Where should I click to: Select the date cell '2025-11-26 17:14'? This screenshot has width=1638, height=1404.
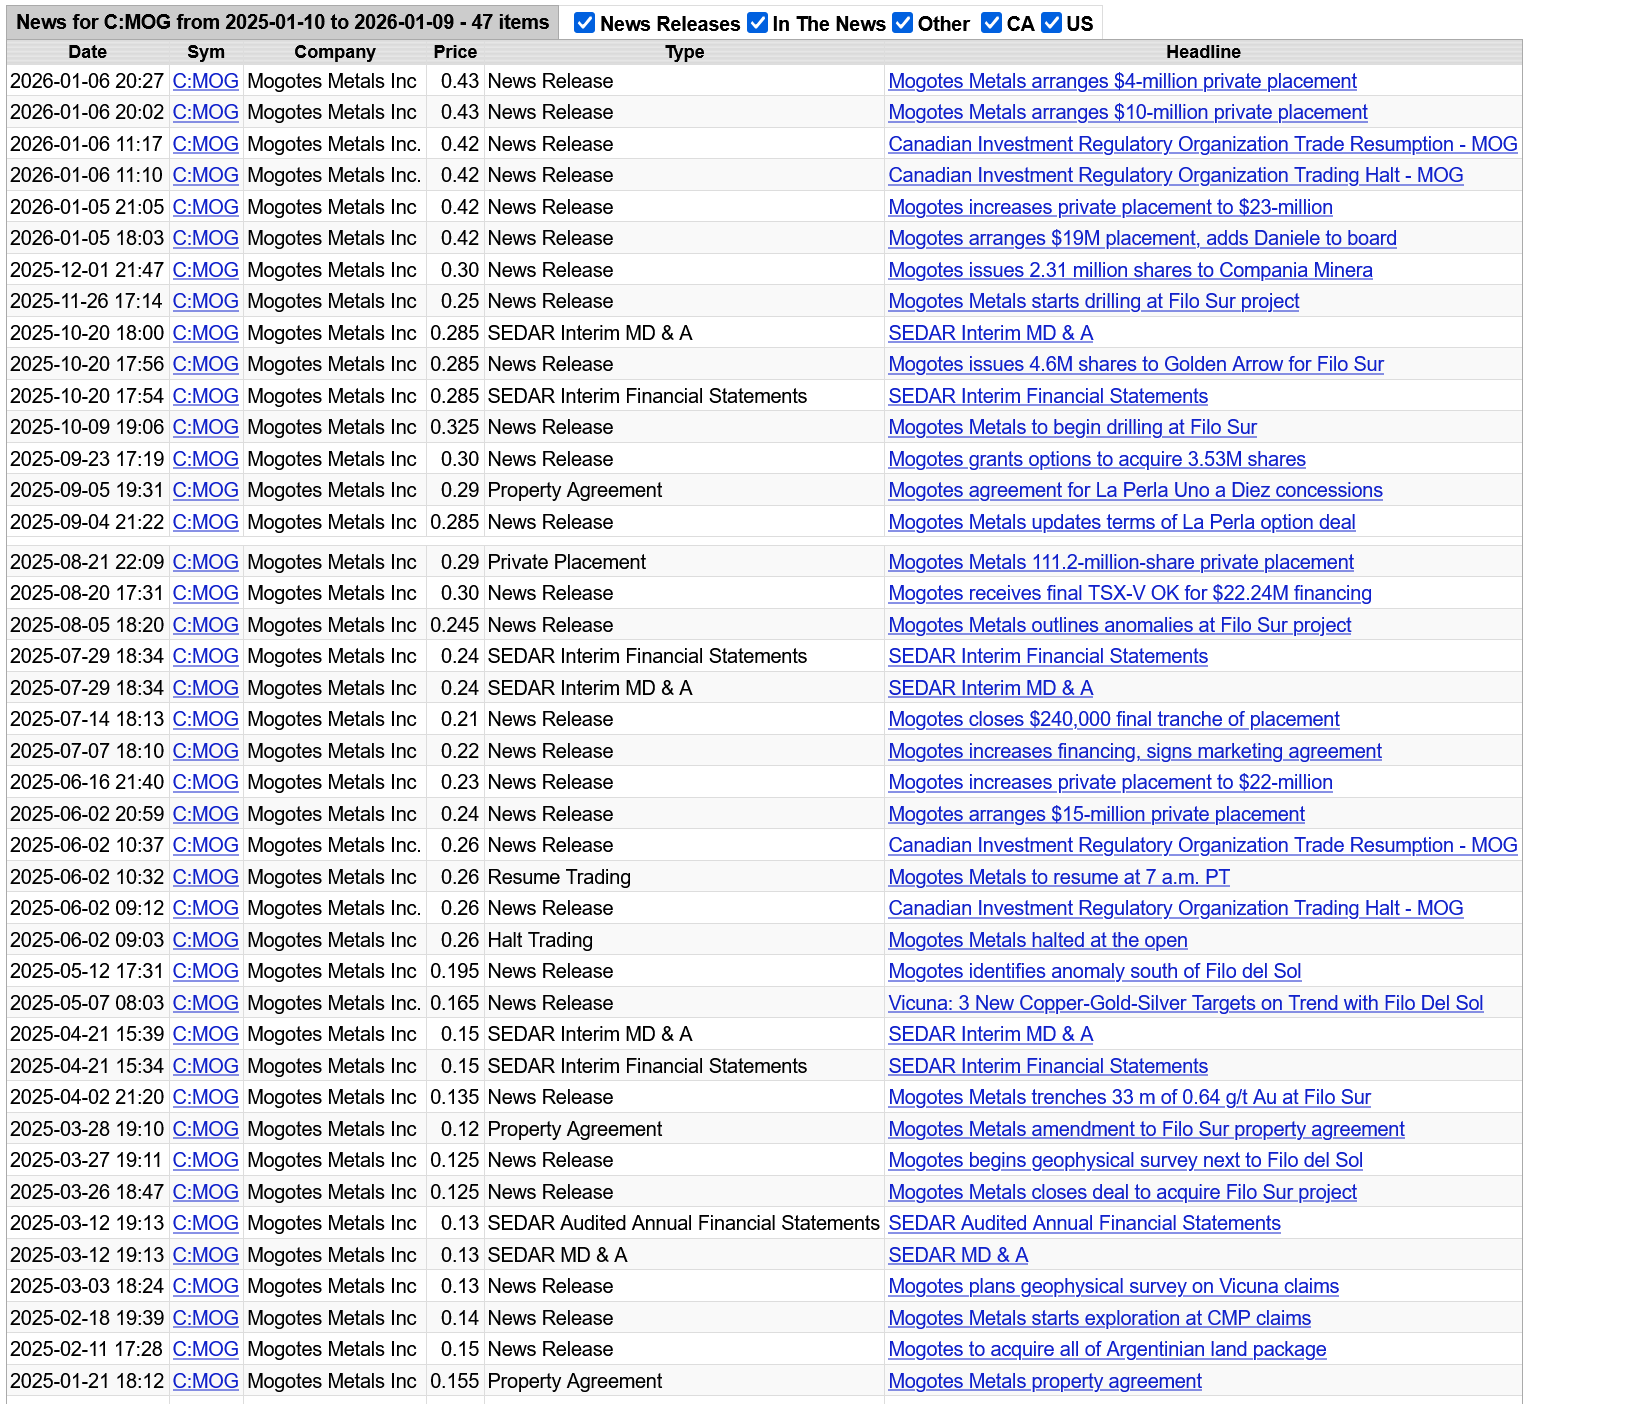[x=87, y=301]
